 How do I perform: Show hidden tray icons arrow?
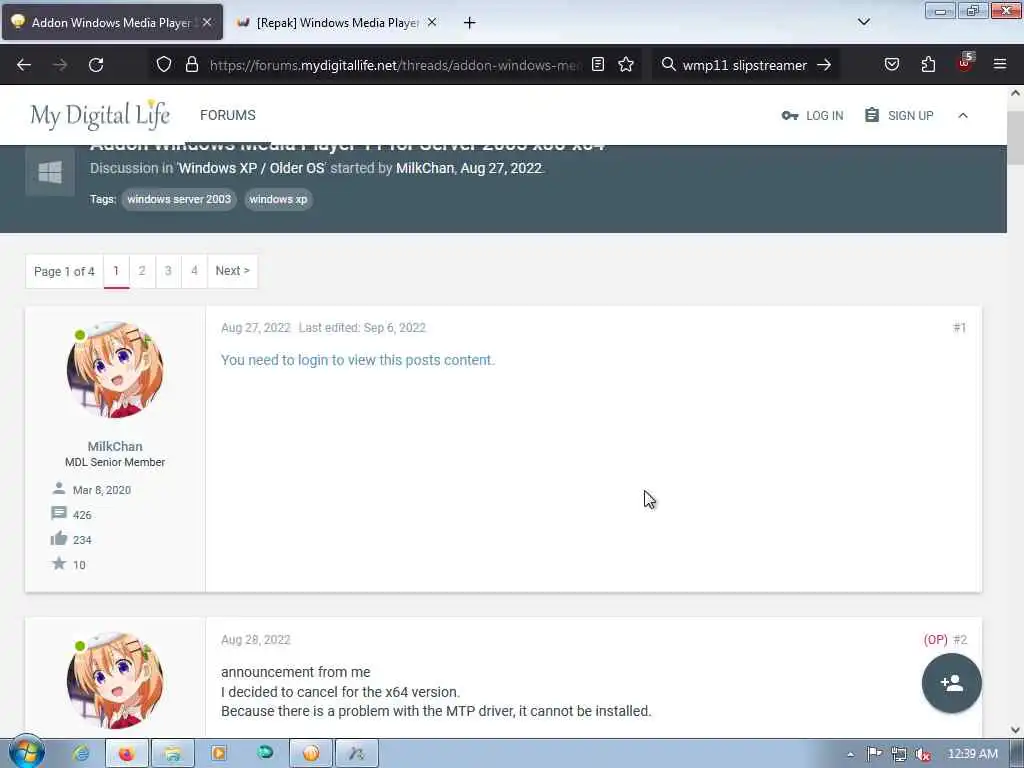(x=850, y=755)
